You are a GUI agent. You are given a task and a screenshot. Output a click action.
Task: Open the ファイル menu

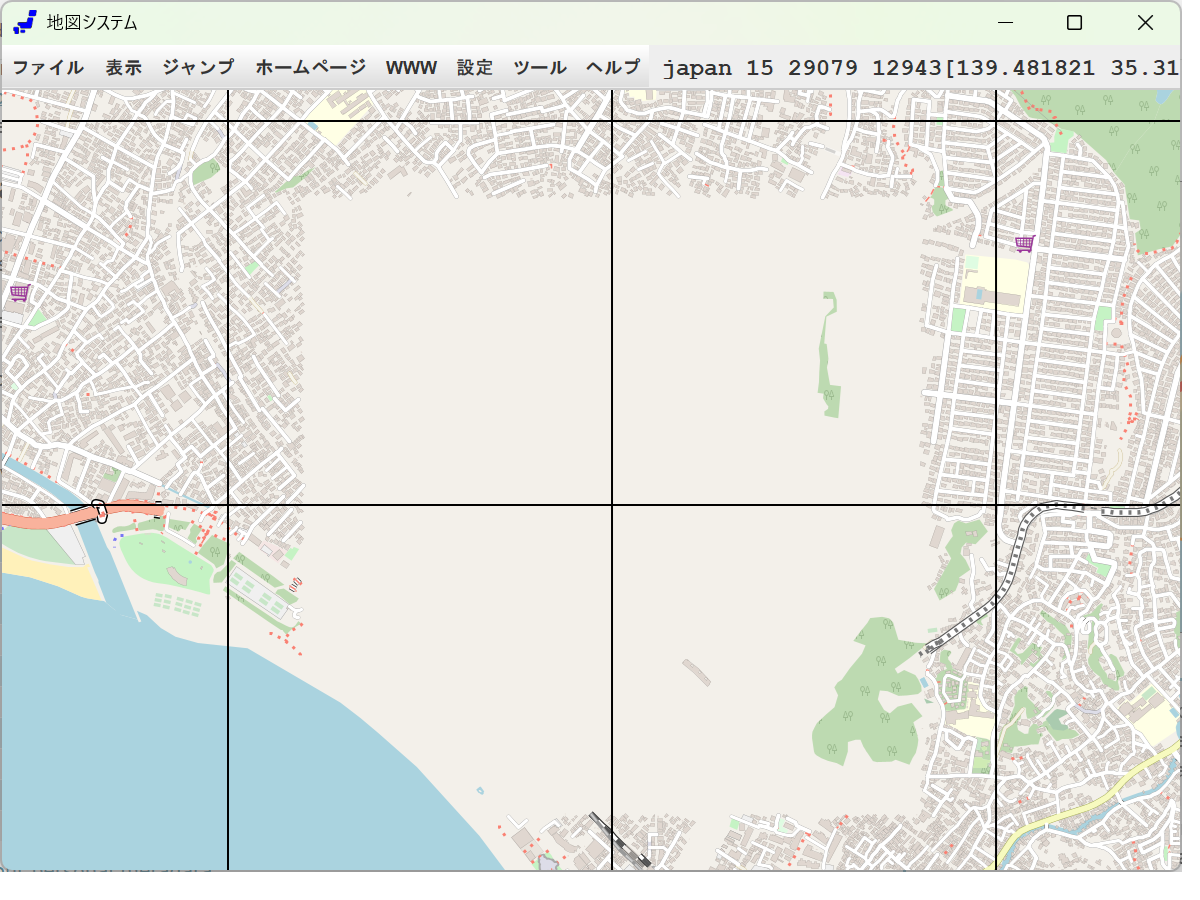tap(48, 68)
